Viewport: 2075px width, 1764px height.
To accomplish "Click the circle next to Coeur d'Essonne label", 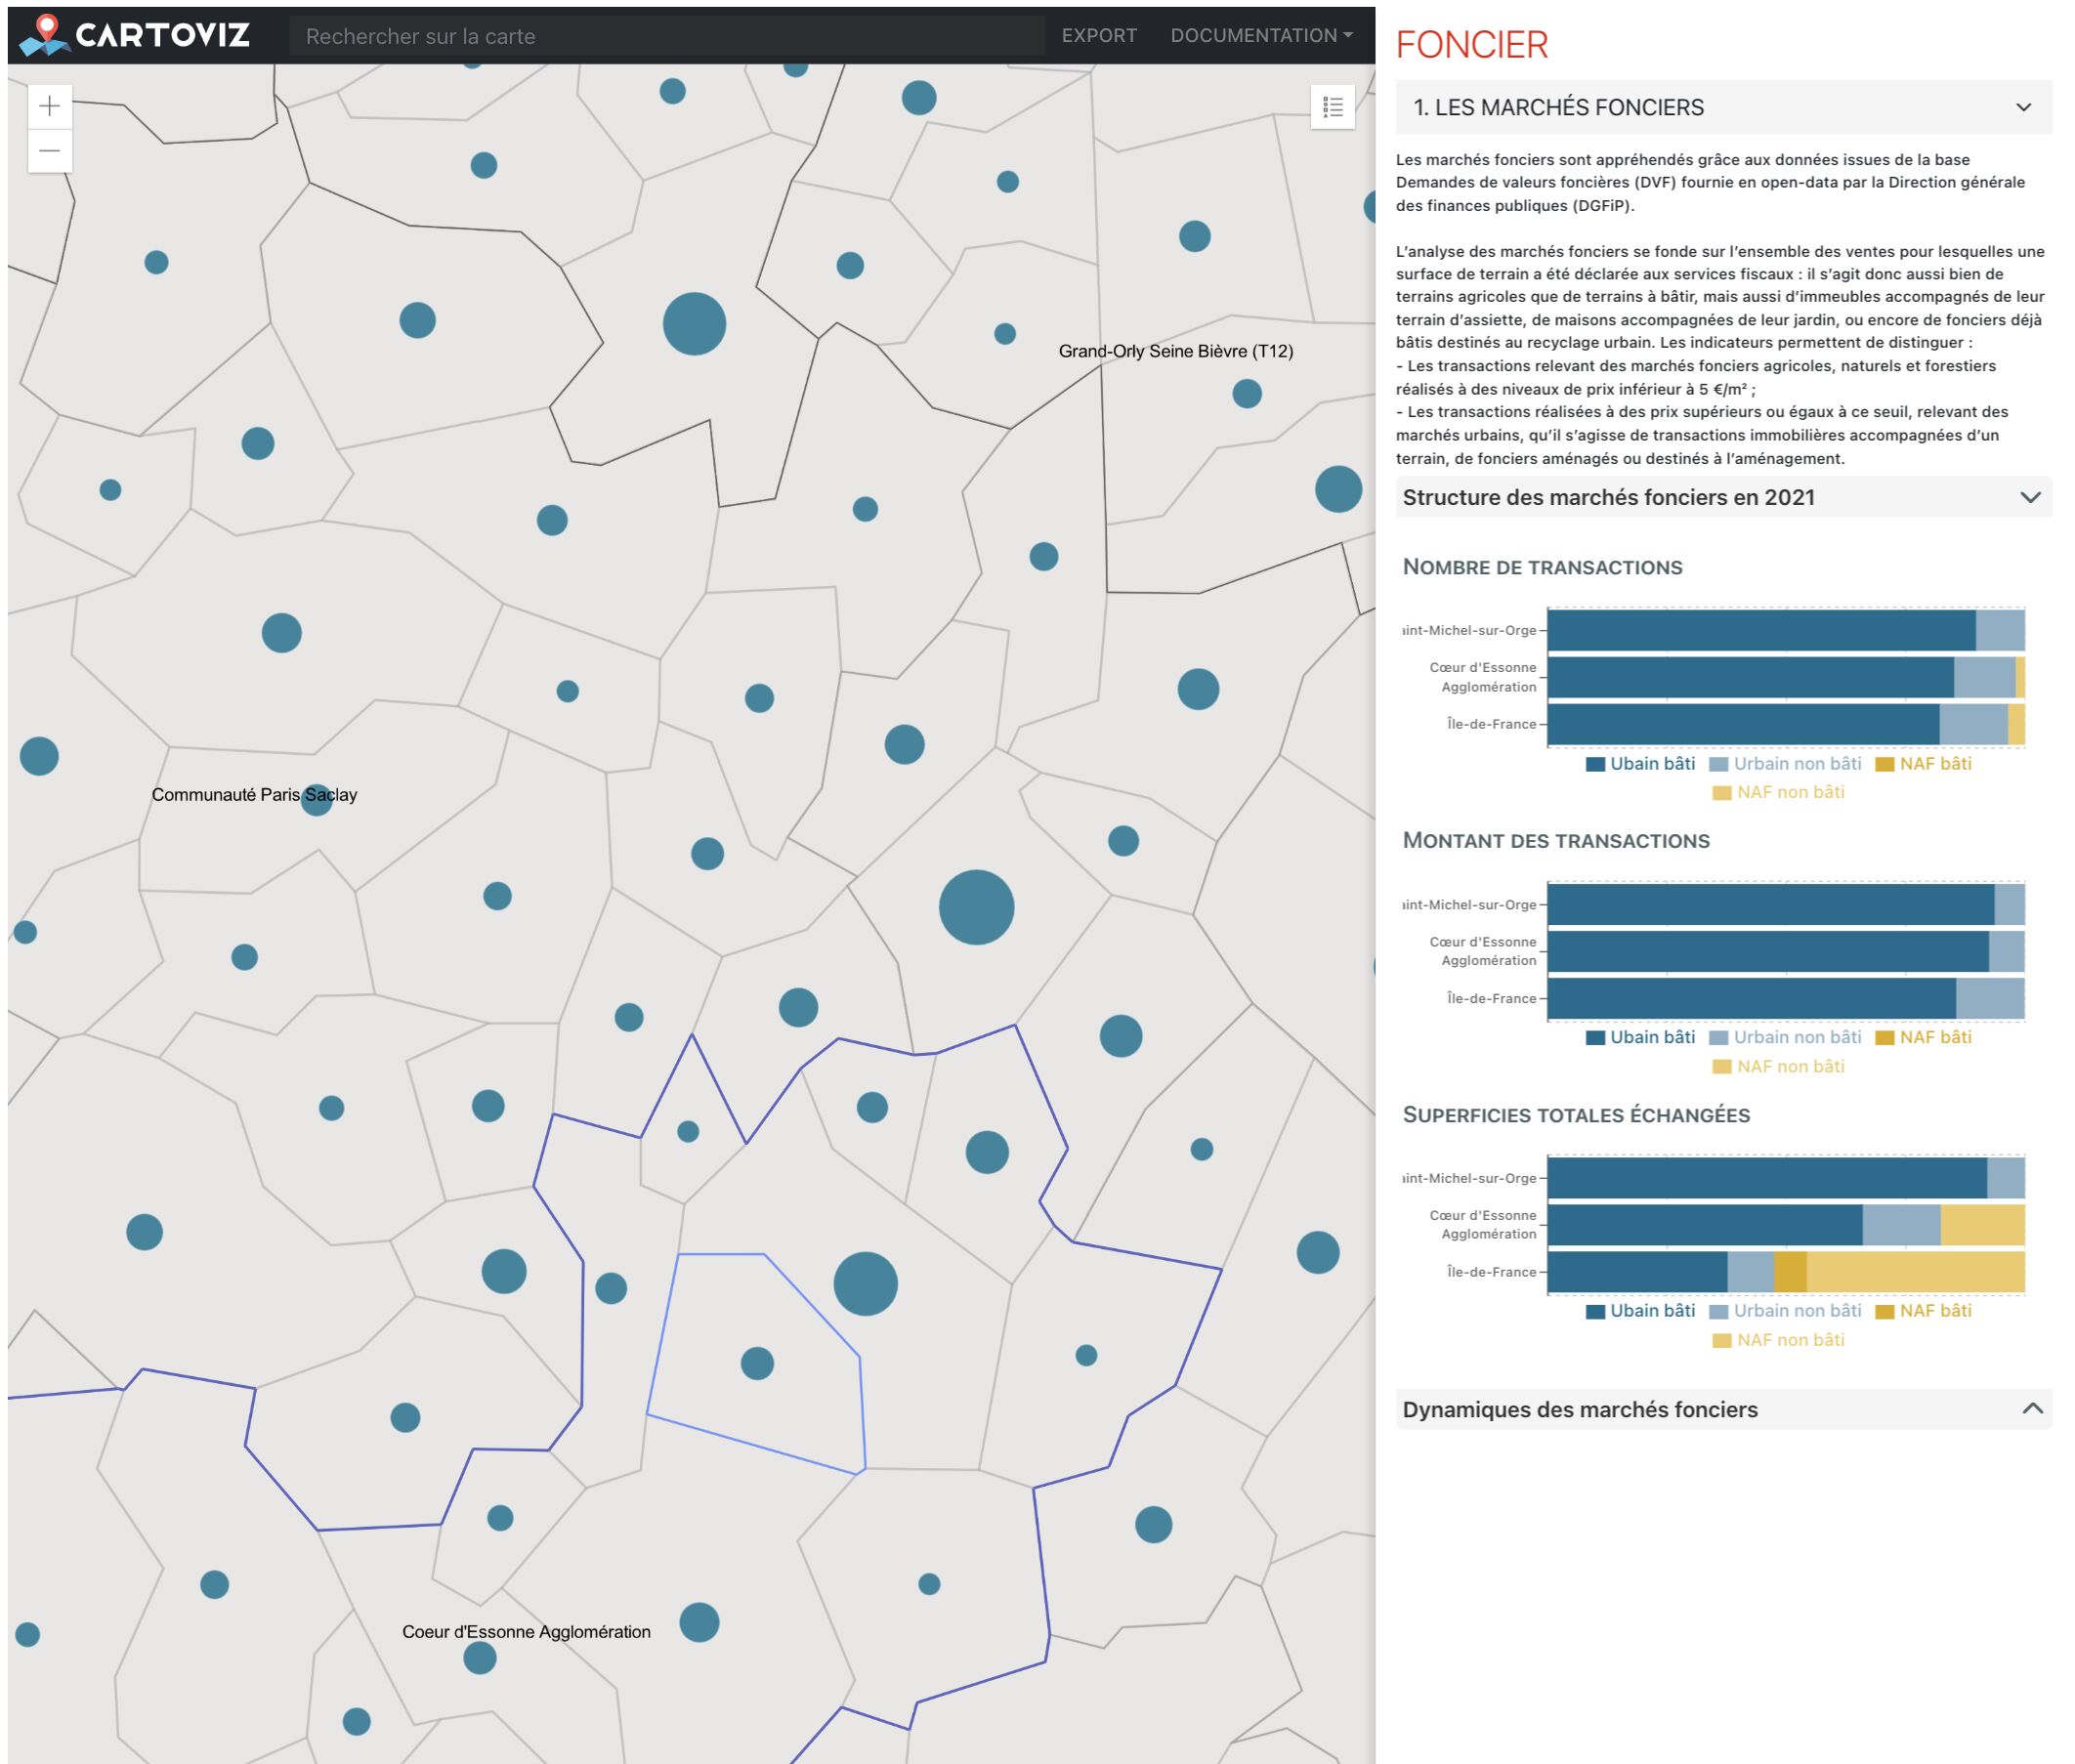I will [699, 1621].
